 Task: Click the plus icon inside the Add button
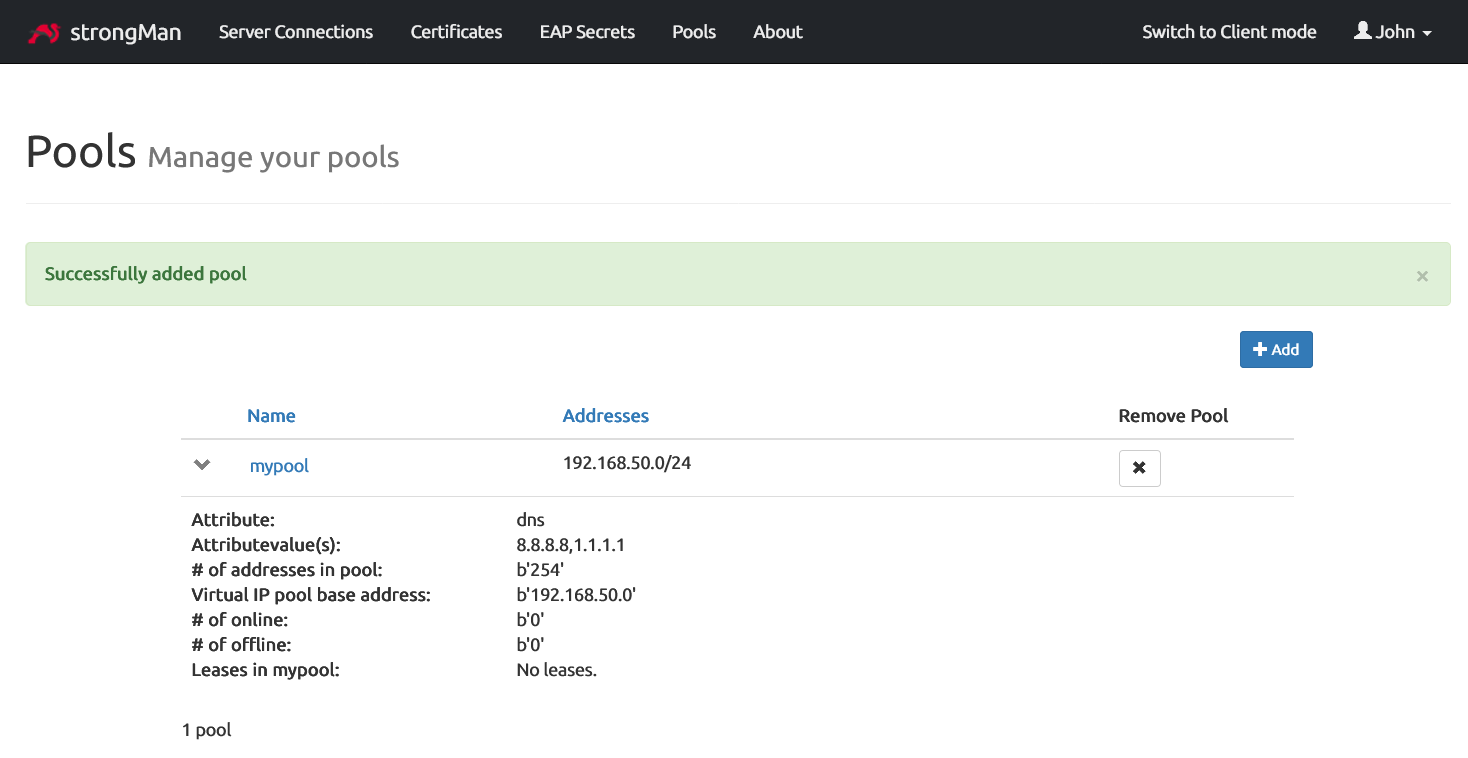[x=1262, y=349]
